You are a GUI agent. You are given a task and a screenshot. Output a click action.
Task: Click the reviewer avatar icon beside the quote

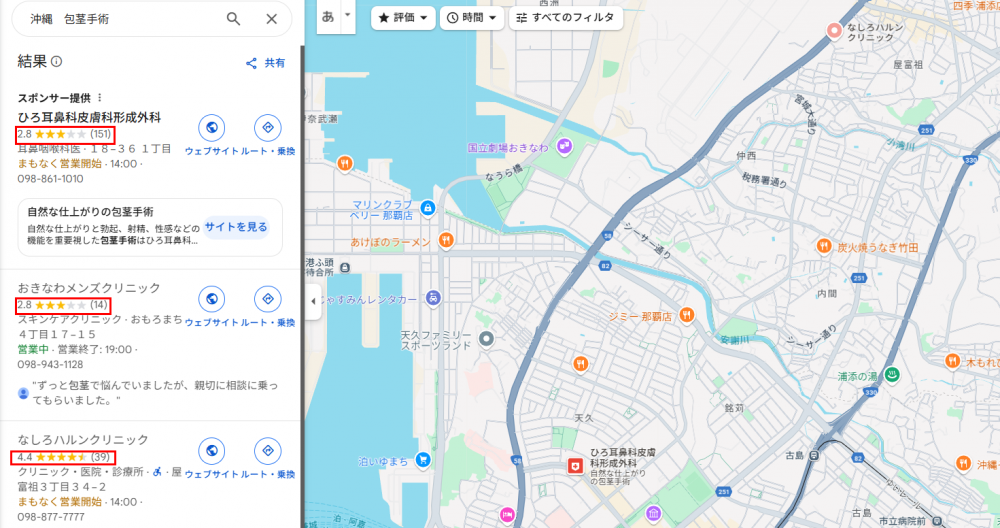point(24,393)
